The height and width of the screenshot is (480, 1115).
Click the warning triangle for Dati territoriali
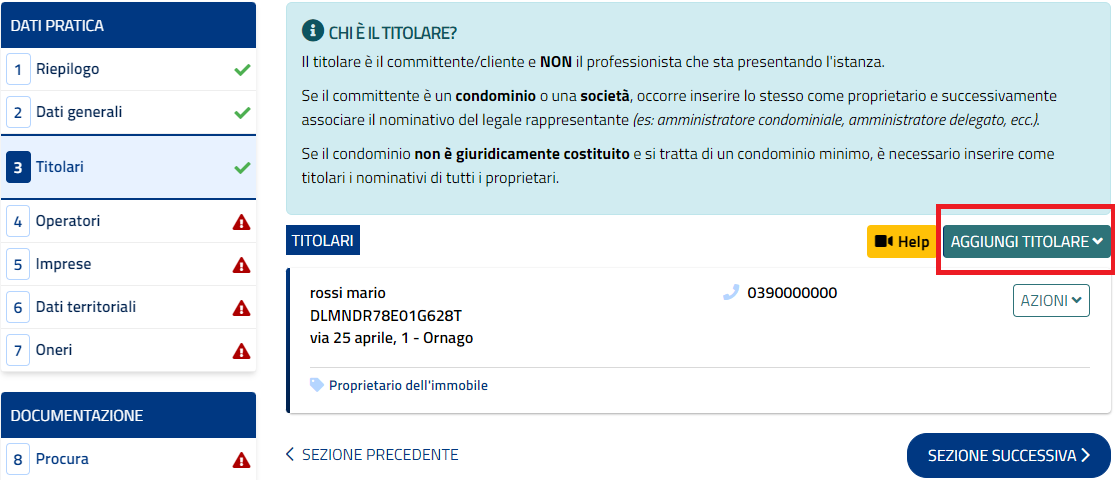click(x=241, y=308)
